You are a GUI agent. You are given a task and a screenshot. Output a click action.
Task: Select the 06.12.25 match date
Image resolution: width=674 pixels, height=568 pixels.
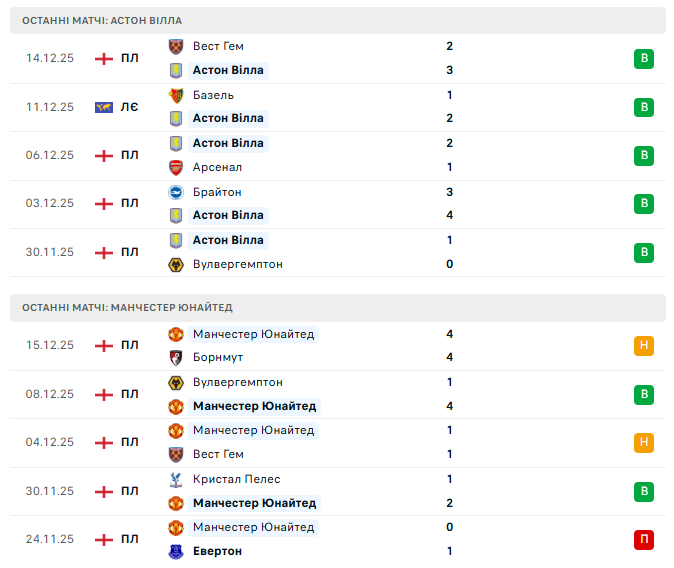(50, 155)
